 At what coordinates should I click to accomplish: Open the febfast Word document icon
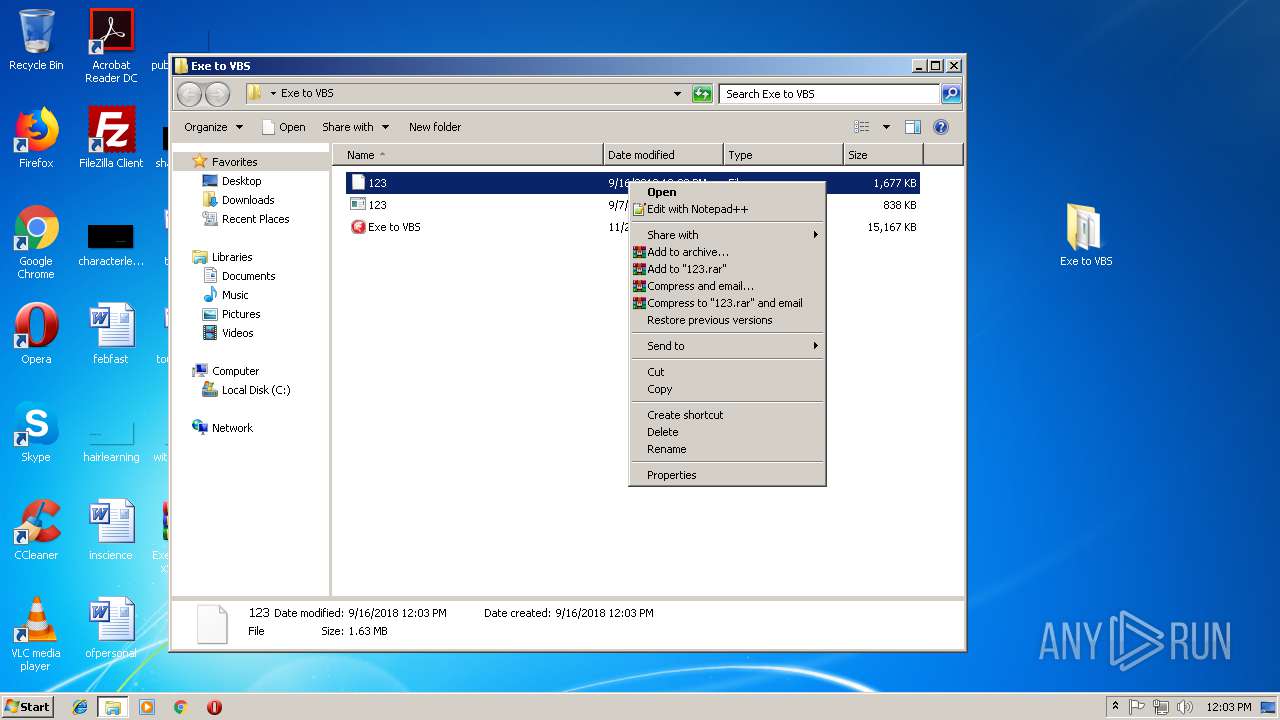111,334
